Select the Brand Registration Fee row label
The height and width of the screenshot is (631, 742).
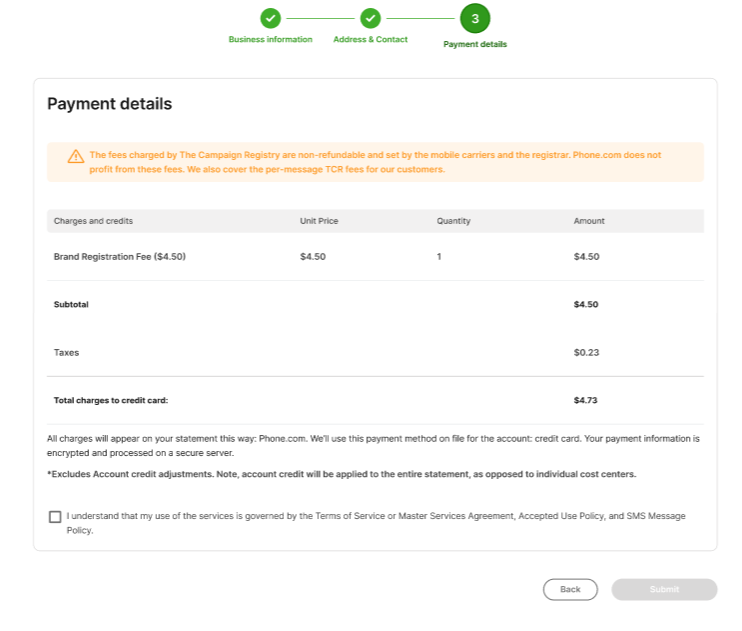(120, 257)
